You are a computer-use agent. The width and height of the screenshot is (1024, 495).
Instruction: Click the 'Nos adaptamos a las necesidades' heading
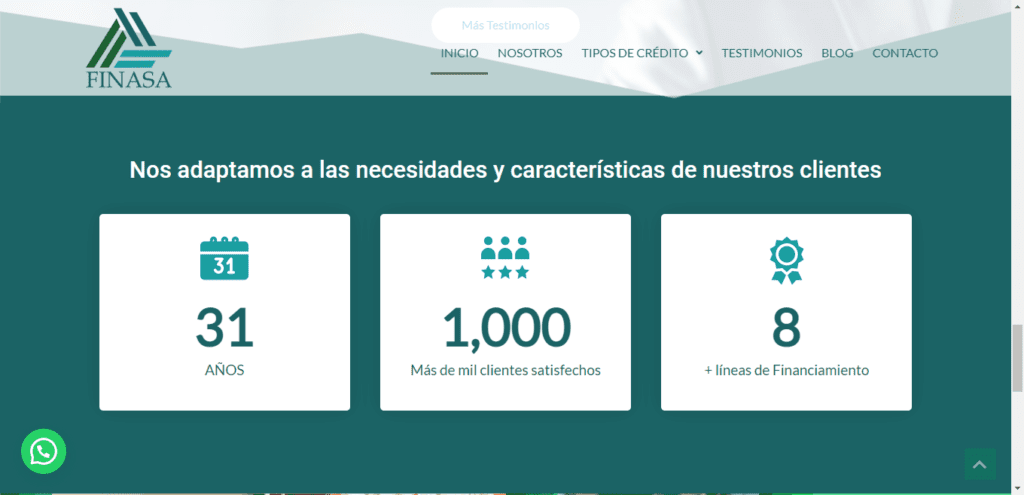click(x=505, y=170)
